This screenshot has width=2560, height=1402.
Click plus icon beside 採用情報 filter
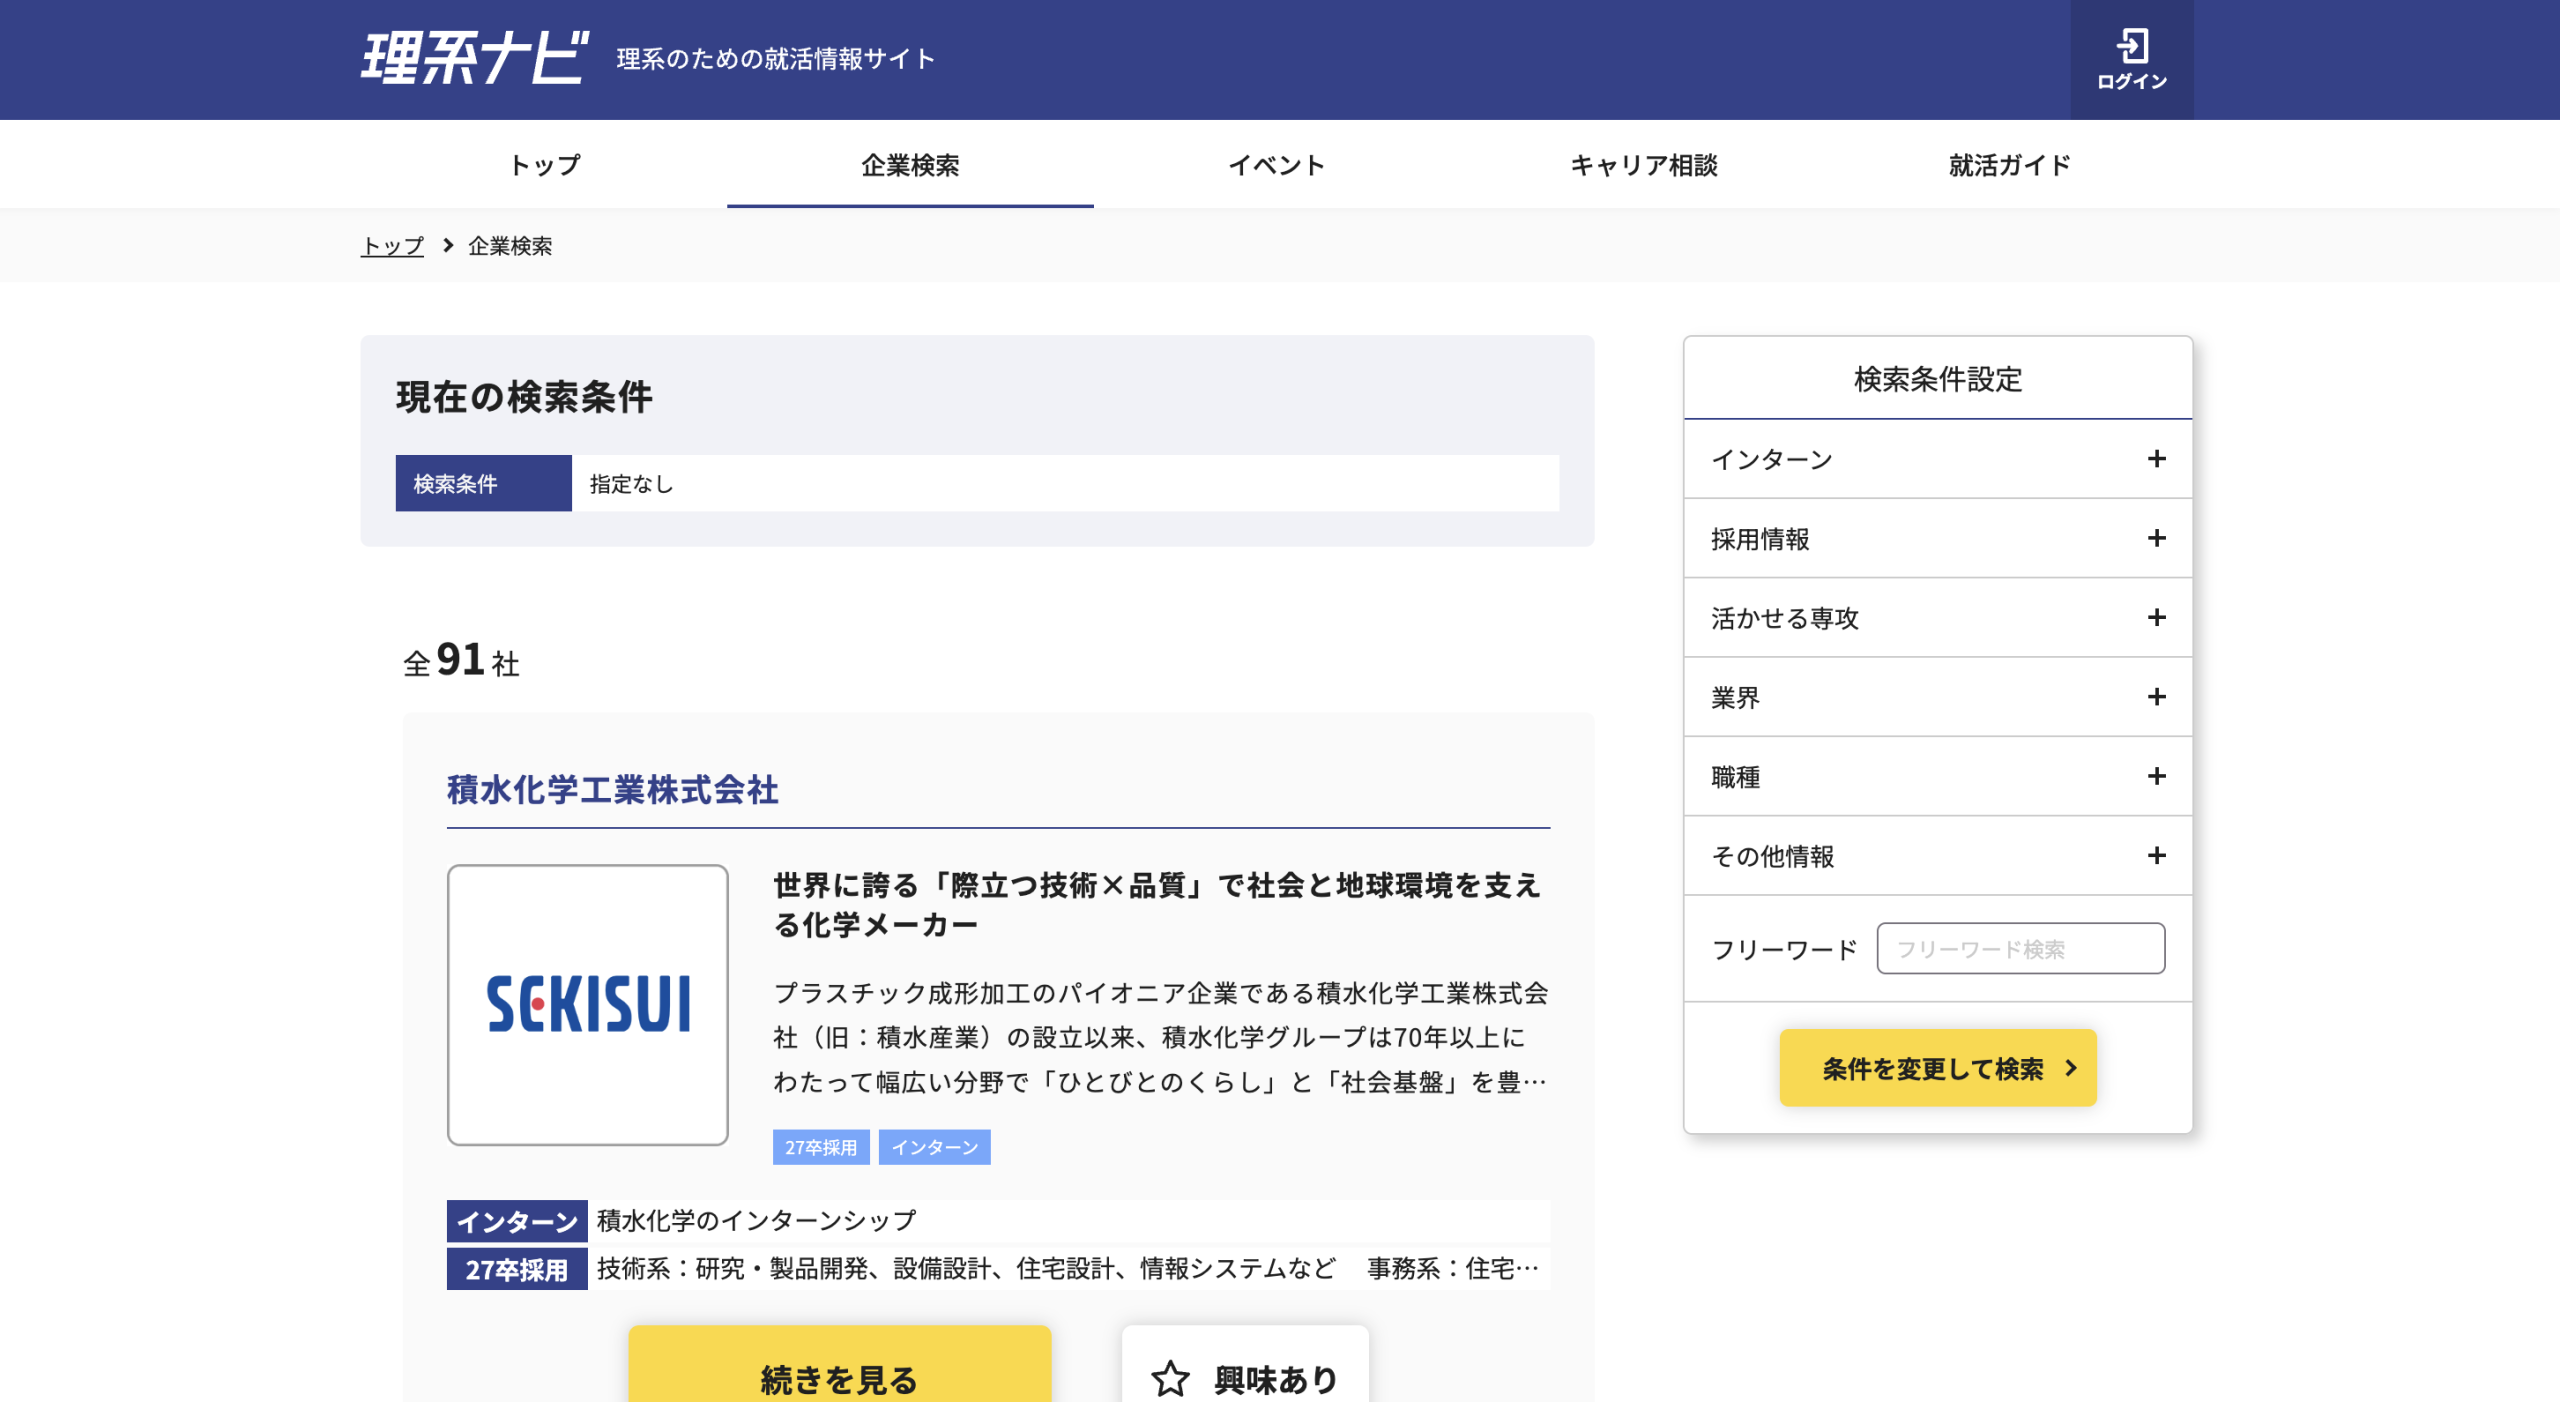(x=2156, y=538)
